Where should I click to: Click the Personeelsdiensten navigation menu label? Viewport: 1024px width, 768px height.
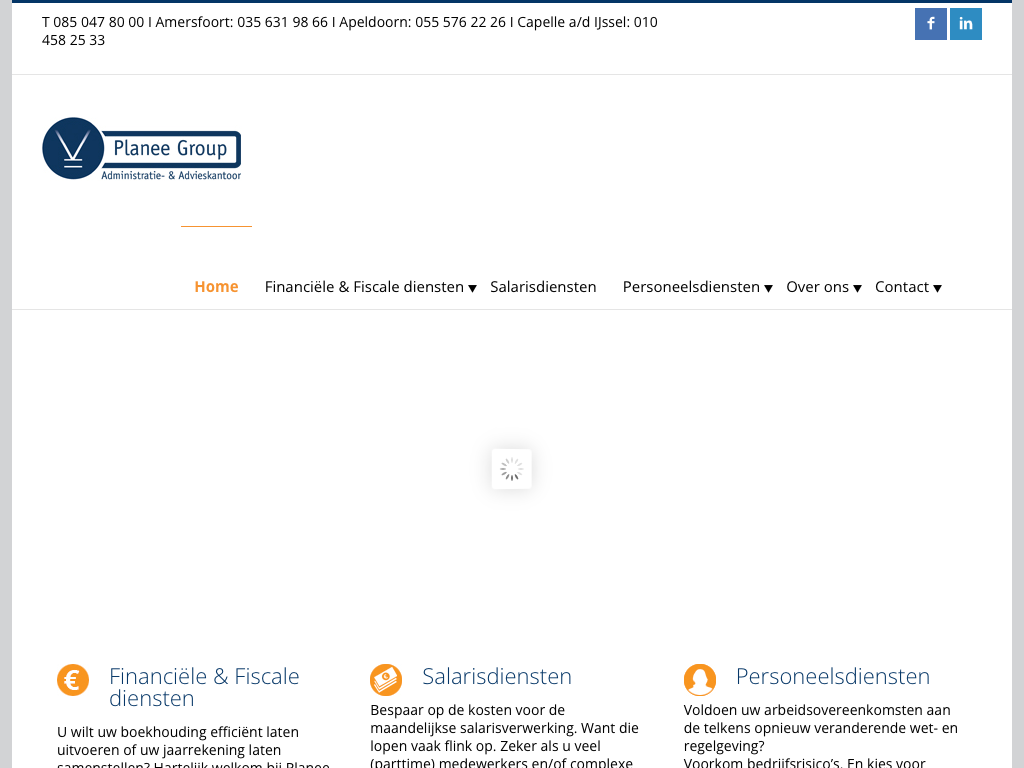pyautogui.click(x=691, y=287)
